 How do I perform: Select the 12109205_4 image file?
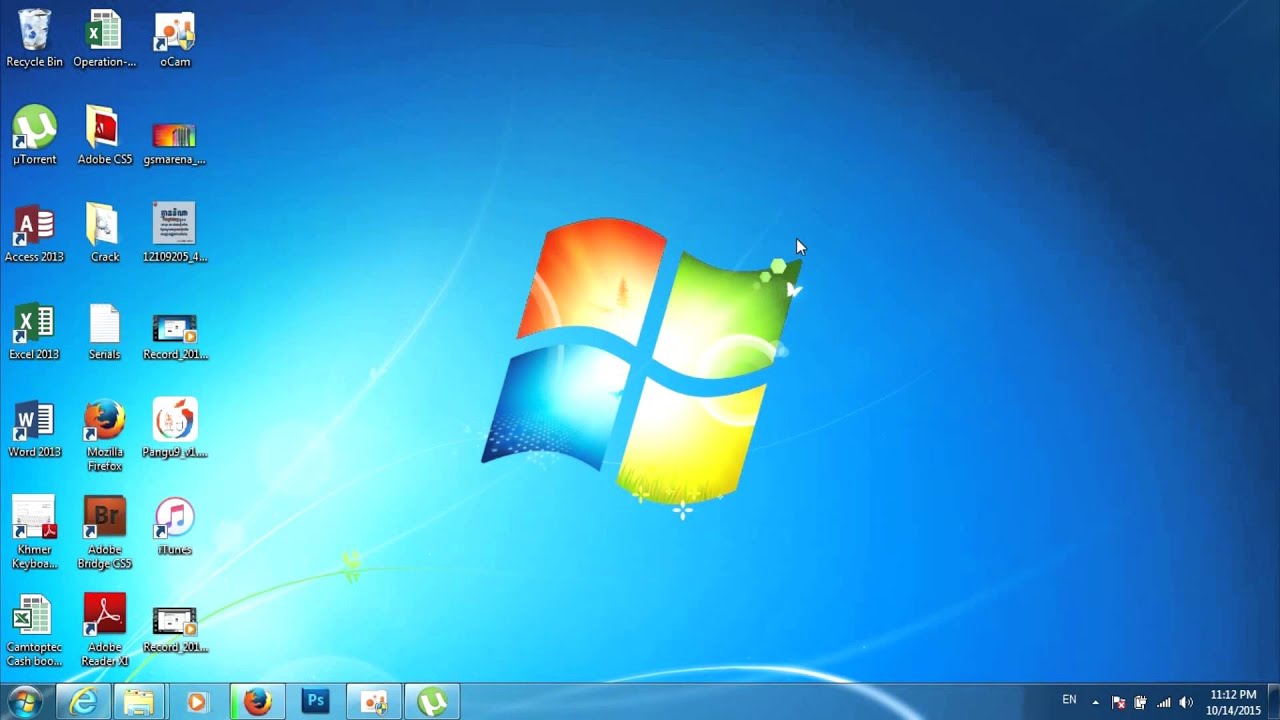(175, 233)
